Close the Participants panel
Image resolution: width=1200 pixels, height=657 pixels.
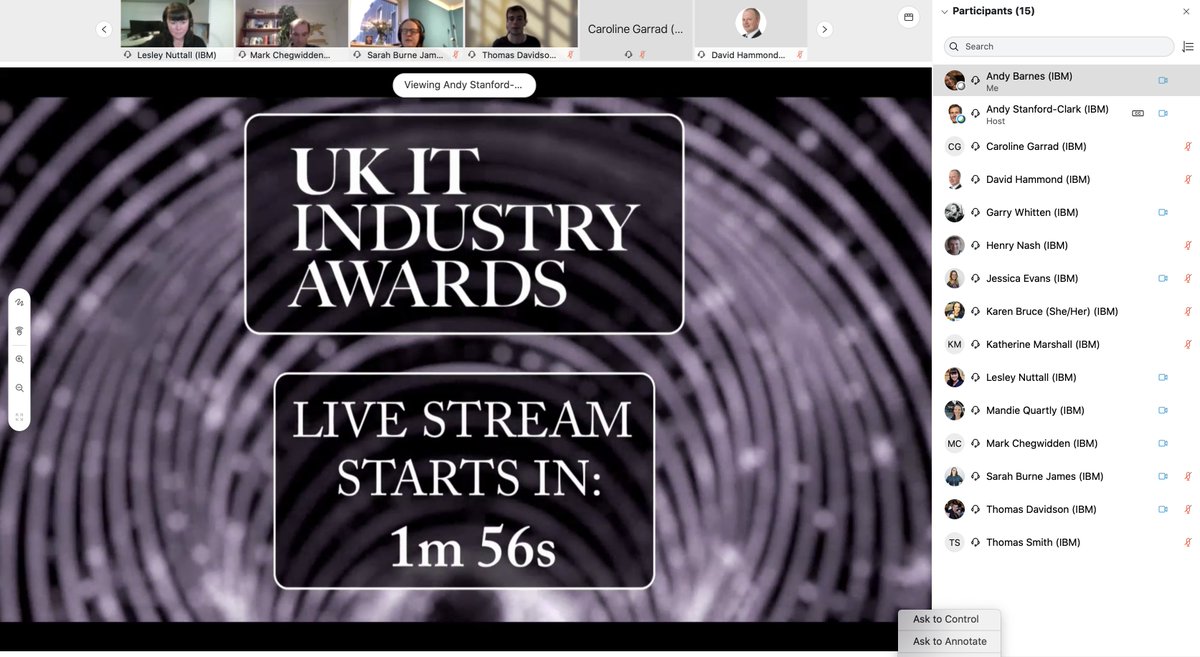click(x=1186, y=11)
